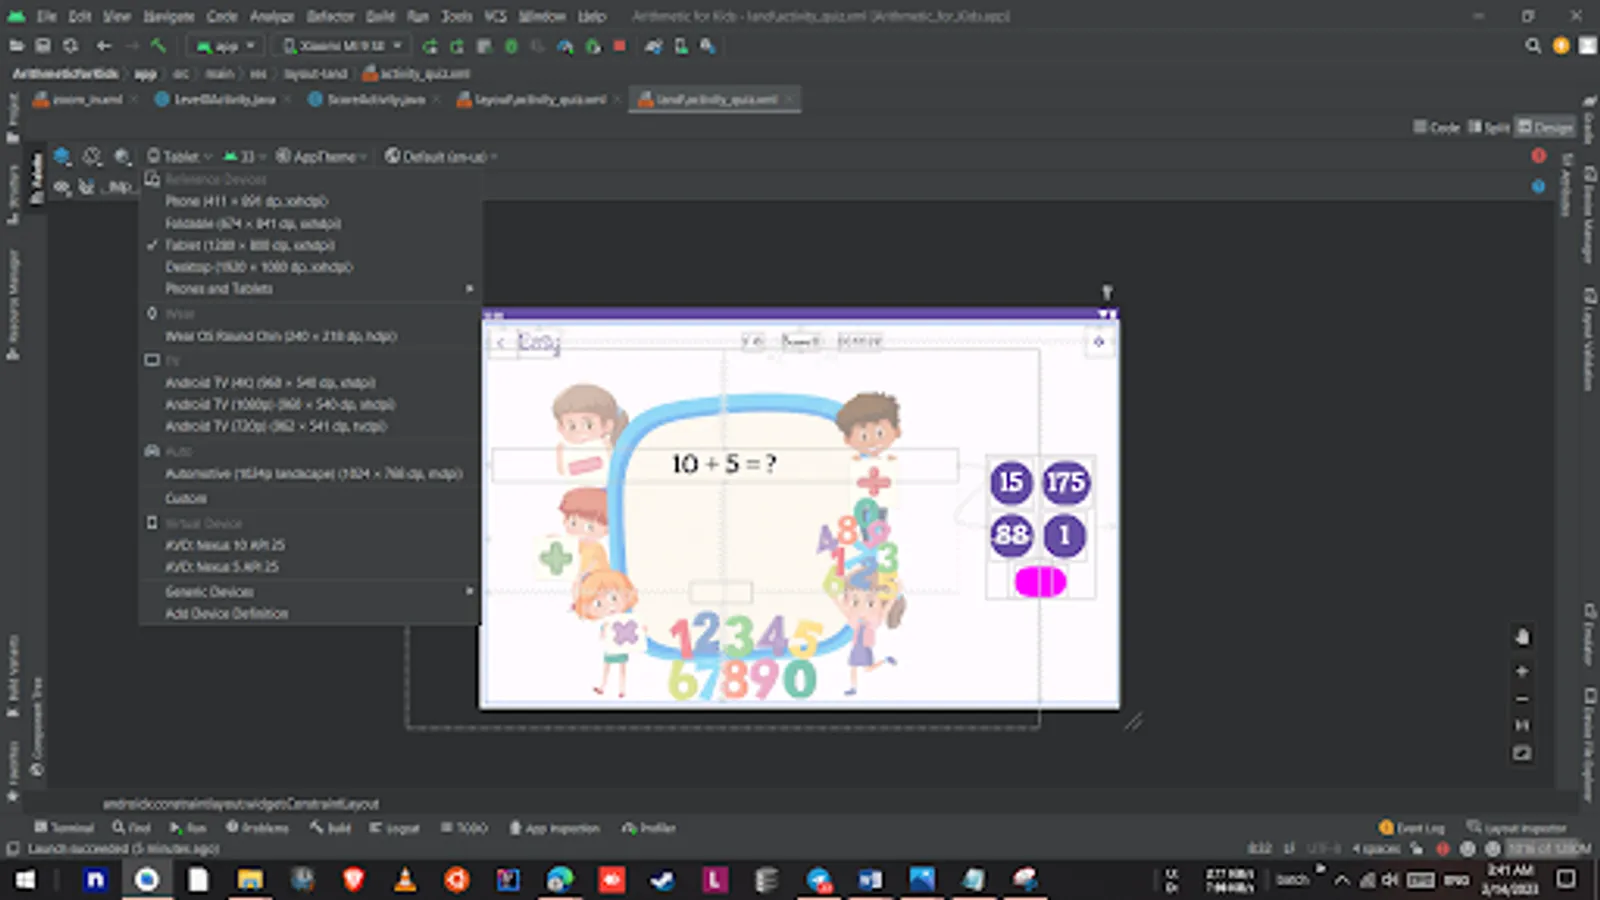Click the pan hand tool icon
The width and height of the screenshot is (1600, 900).
click(1522, 637)
